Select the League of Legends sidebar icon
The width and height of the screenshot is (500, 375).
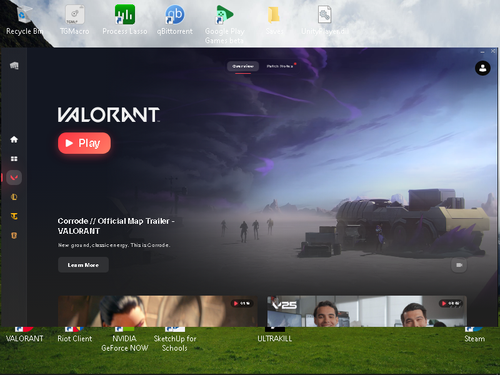pos(14,197)
